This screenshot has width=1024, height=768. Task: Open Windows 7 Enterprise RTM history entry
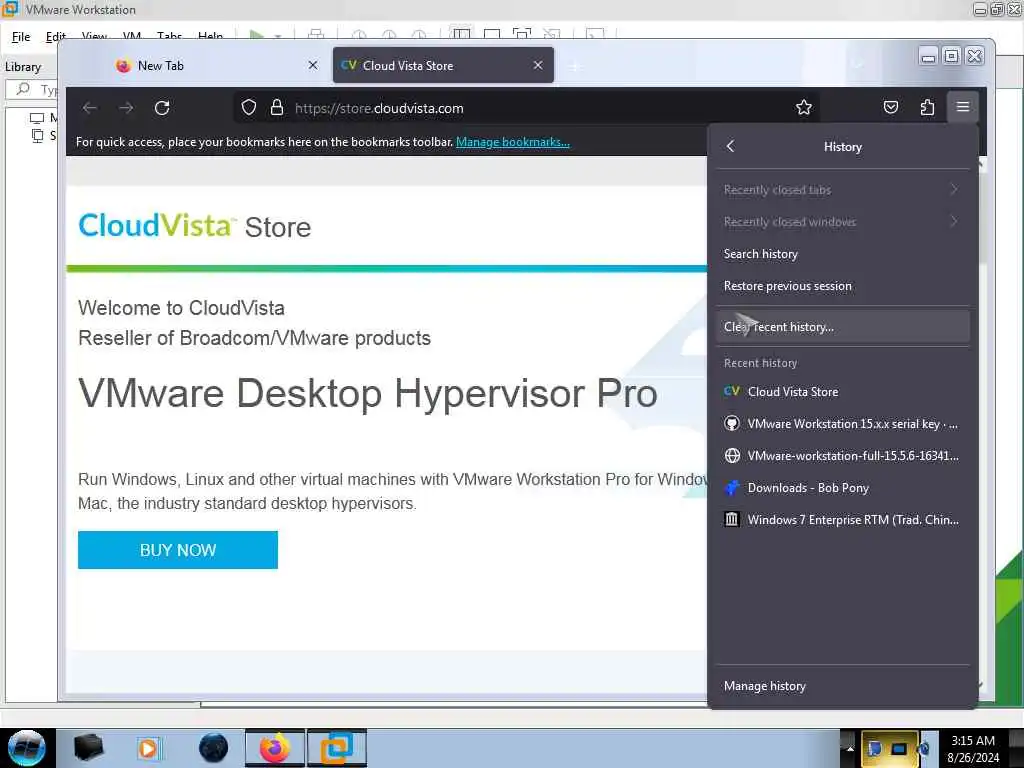[x=842, y=520]
